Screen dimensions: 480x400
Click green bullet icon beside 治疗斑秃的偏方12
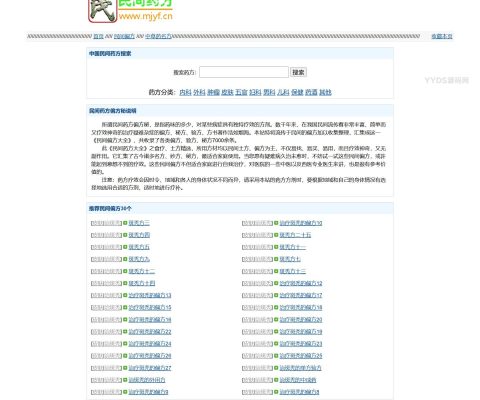276,283
